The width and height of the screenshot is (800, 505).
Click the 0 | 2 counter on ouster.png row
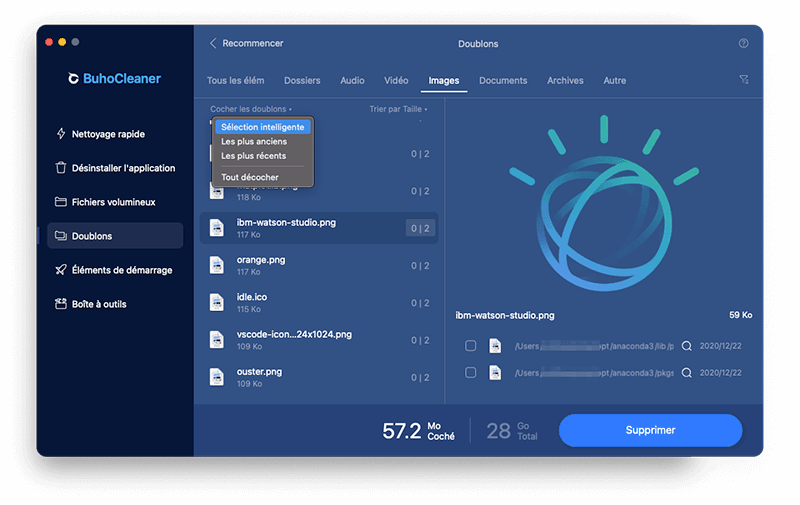tap(420, 377)
